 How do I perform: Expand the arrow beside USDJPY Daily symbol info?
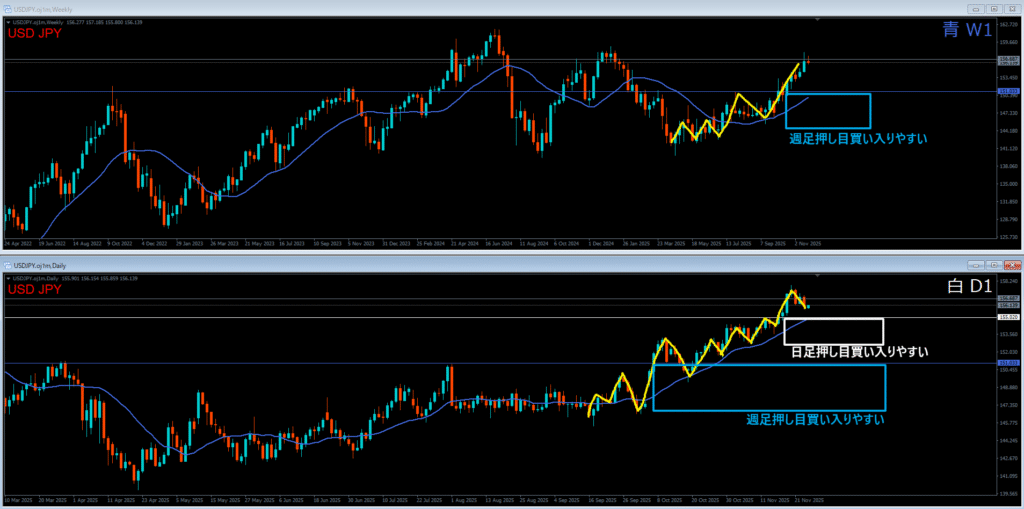(6, 277)
